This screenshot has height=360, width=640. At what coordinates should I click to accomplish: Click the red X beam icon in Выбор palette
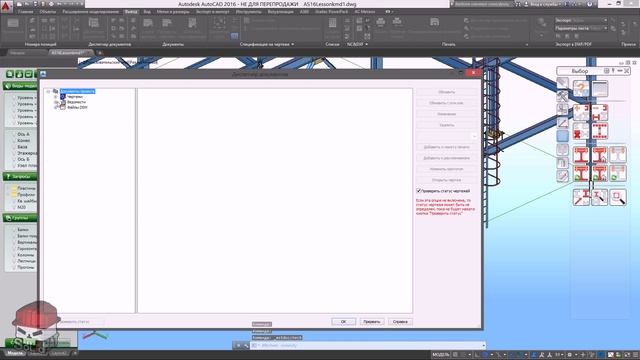tap(581, 131)
